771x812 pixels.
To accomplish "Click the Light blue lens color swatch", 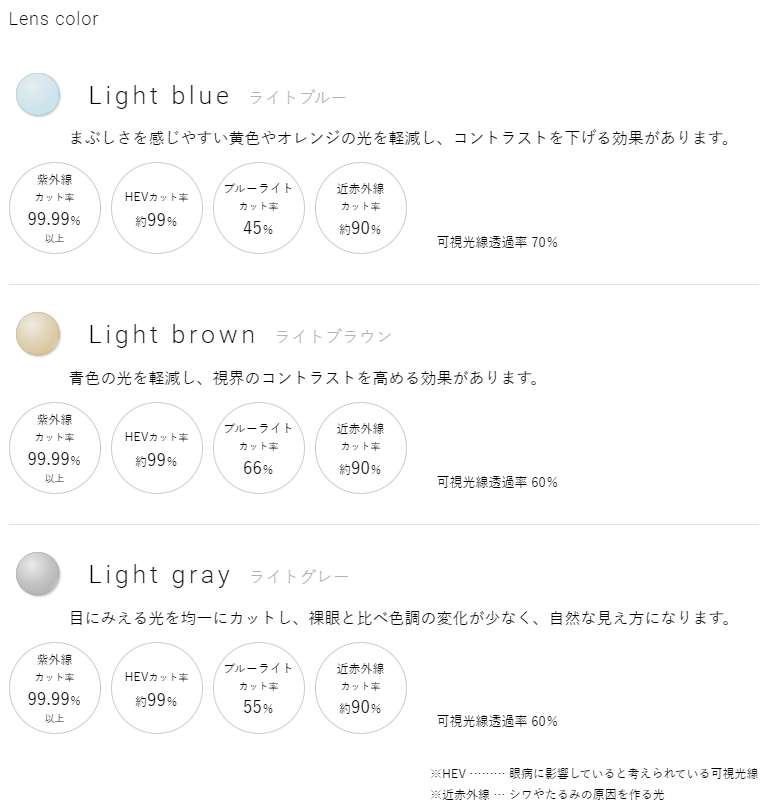I will (x=38, y=95).
